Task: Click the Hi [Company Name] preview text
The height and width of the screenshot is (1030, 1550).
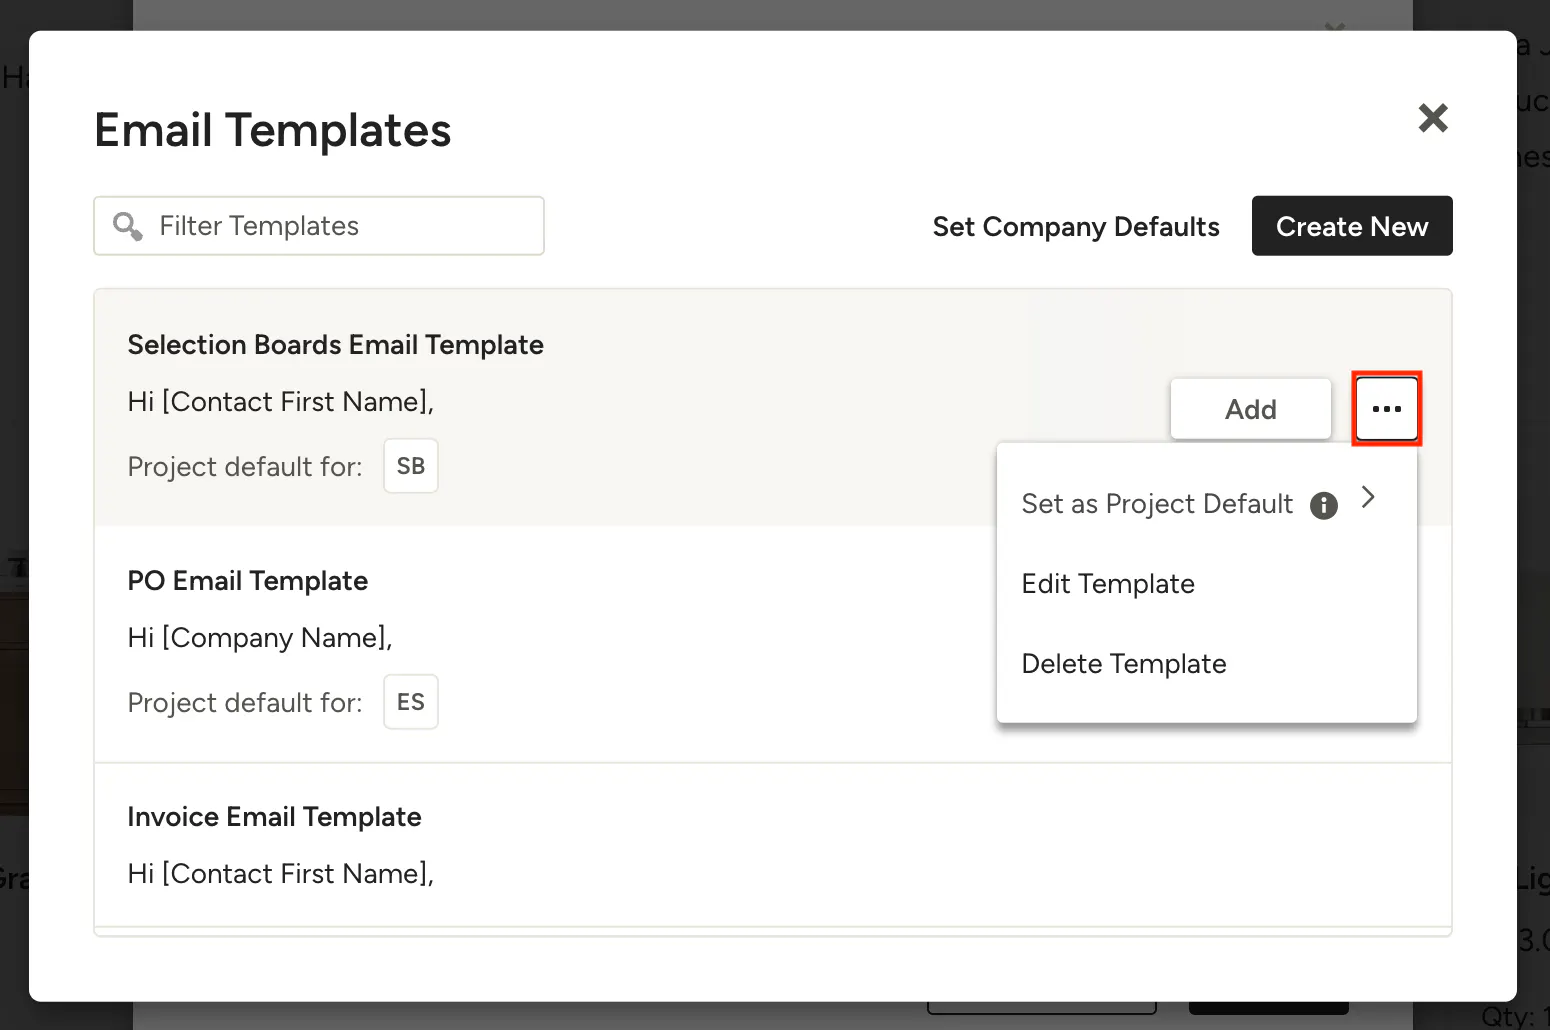Action: click(260, 638)
